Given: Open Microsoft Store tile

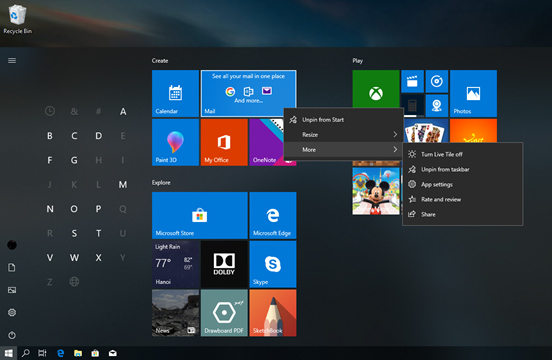Looking at the screenshot, I should 200,215.
